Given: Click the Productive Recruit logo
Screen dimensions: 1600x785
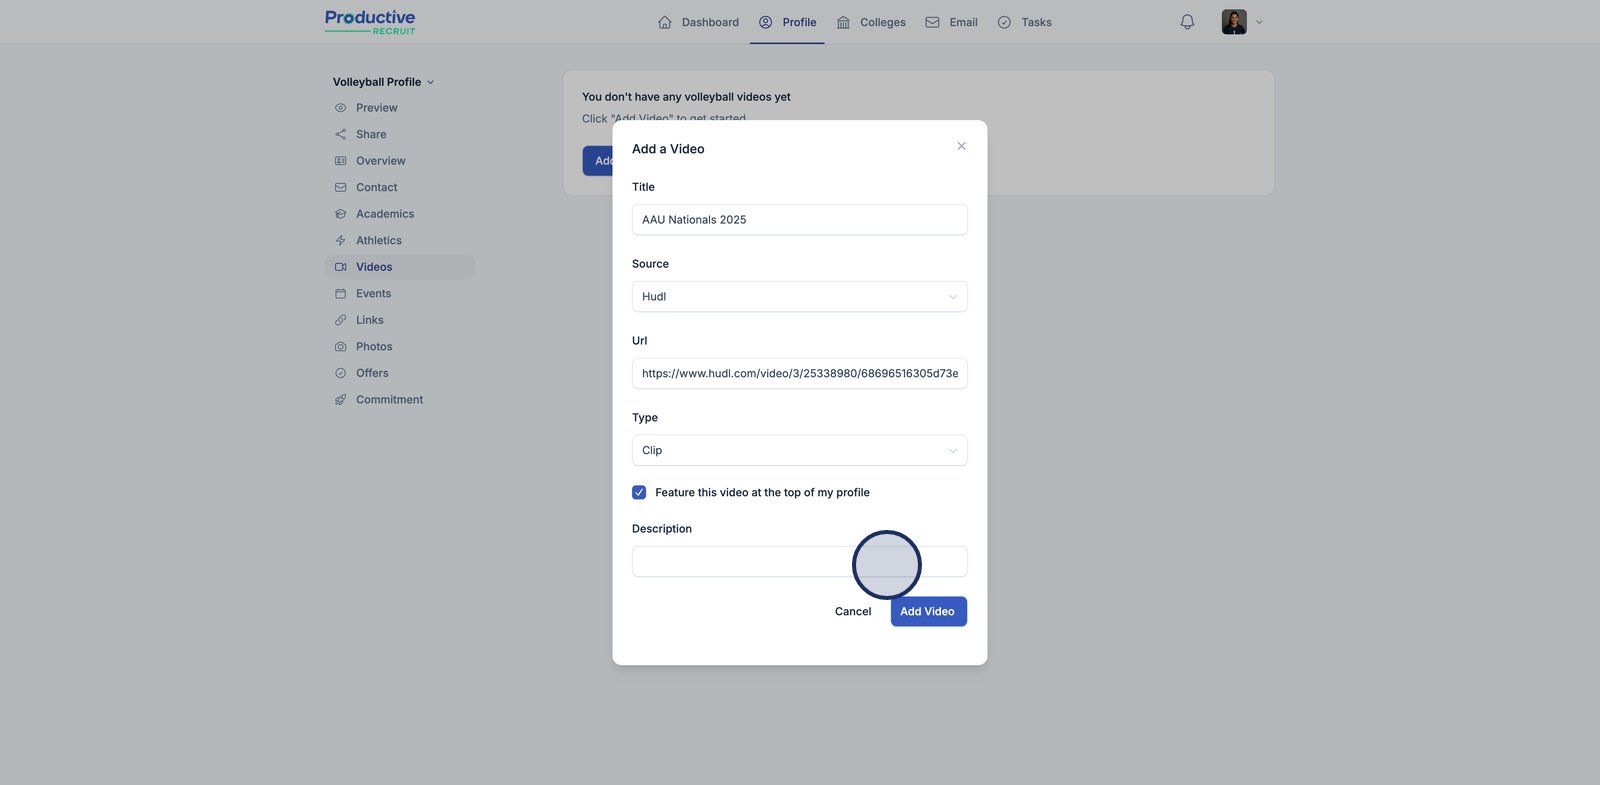Looking at the screenshot, I should coord(370,22).
